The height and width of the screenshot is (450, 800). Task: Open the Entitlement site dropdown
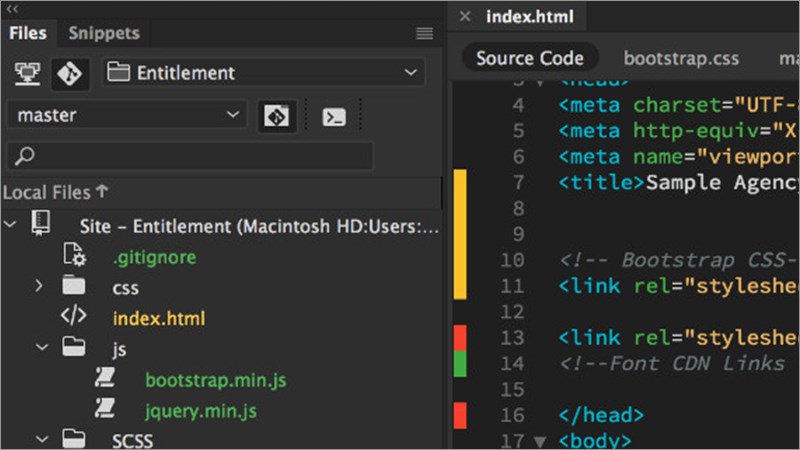264,73
